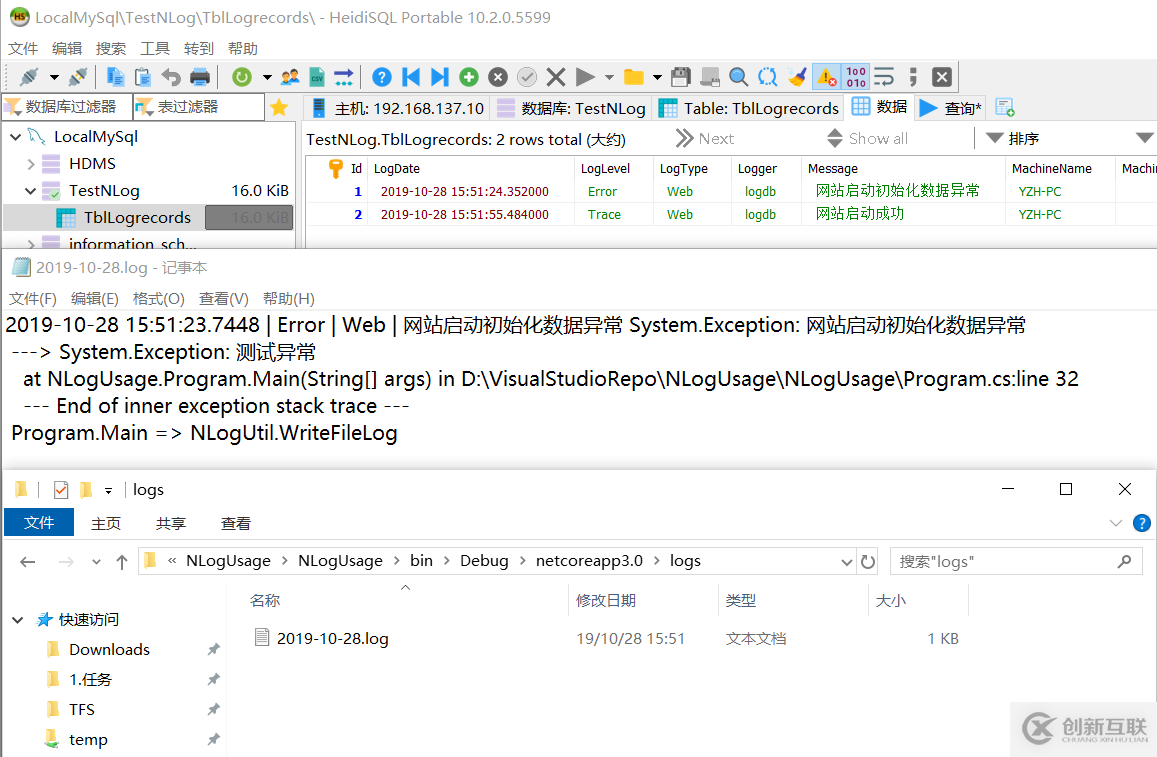
Task: Open the Explorer address bar dropdown arrow
Action: click(x=845, y=561)
